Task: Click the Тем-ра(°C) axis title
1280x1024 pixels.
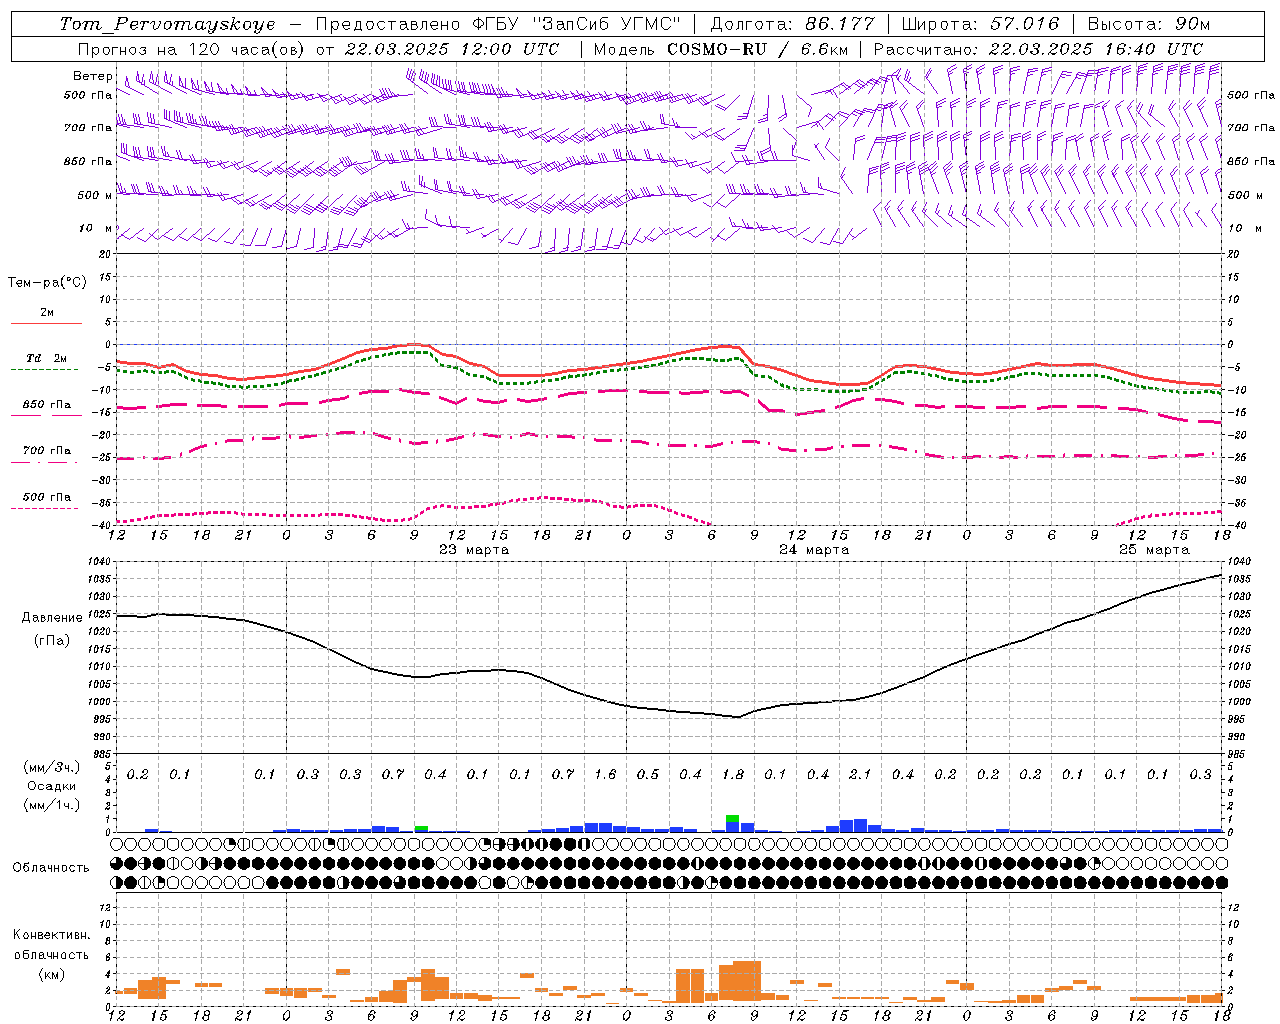Action: click(x=48, y=283)
